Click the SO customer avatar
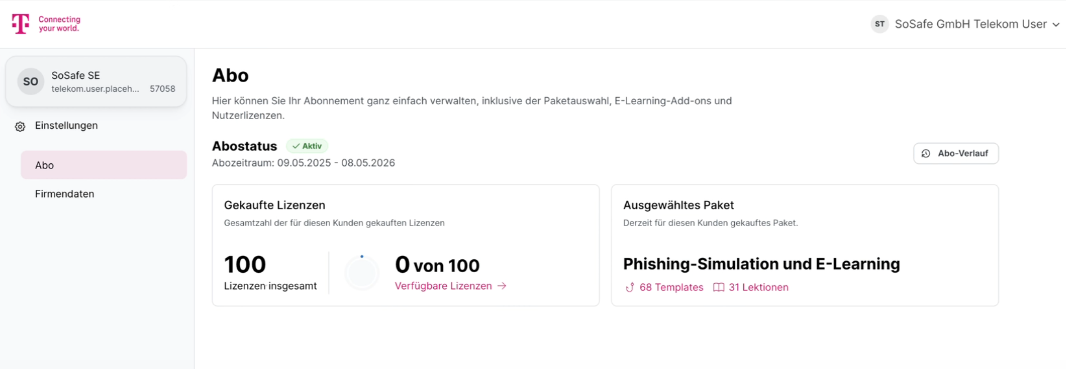This screenshot has height=369, width=1066. coord(31,82)
